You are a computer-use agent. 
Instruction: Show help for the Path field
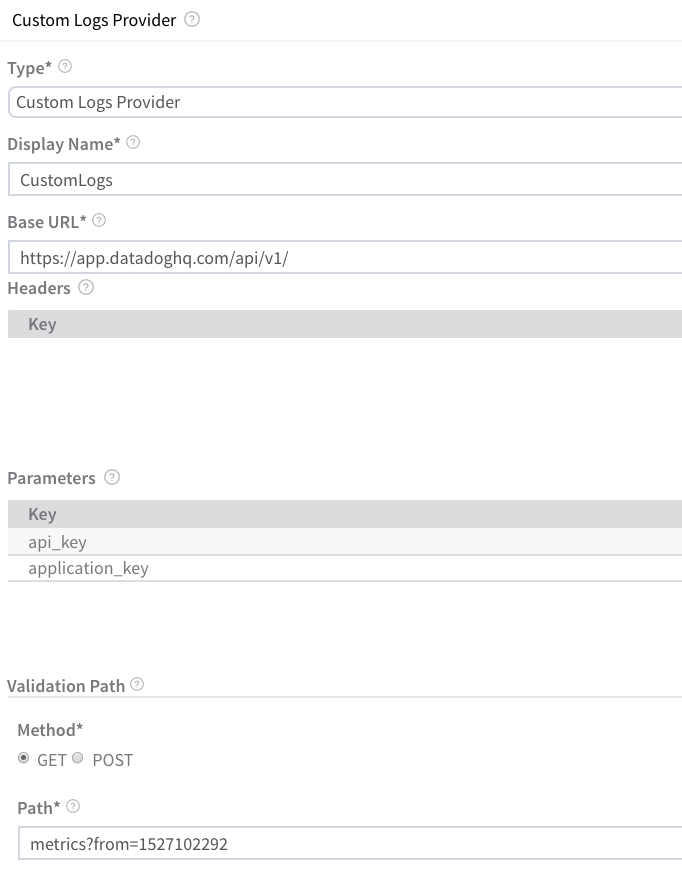73,807
